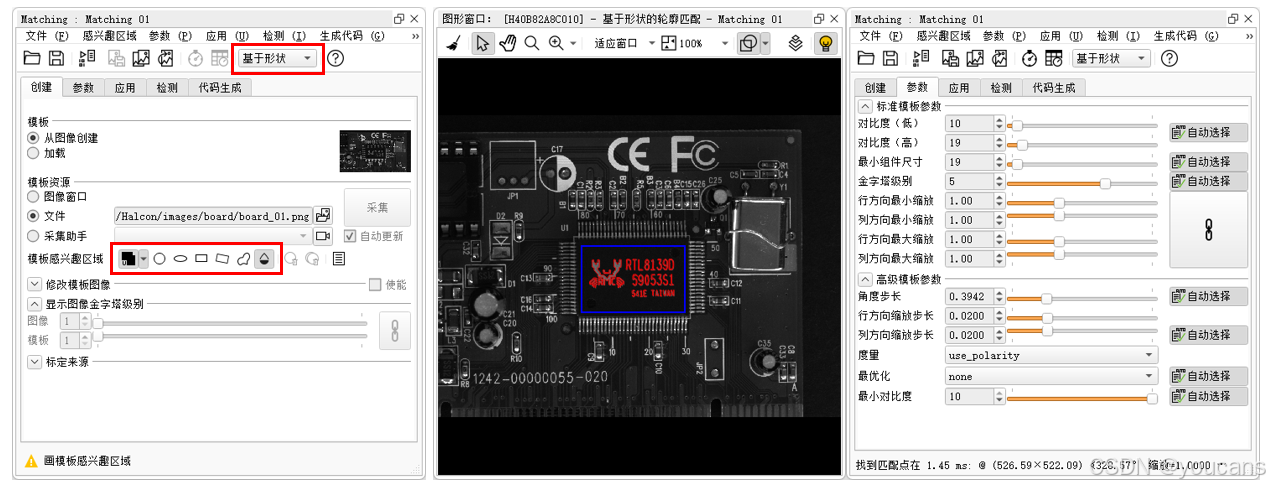1270x488 pixels.
Task: Open the '最优化' none dropdown
Action: [x=1051, y=377]
